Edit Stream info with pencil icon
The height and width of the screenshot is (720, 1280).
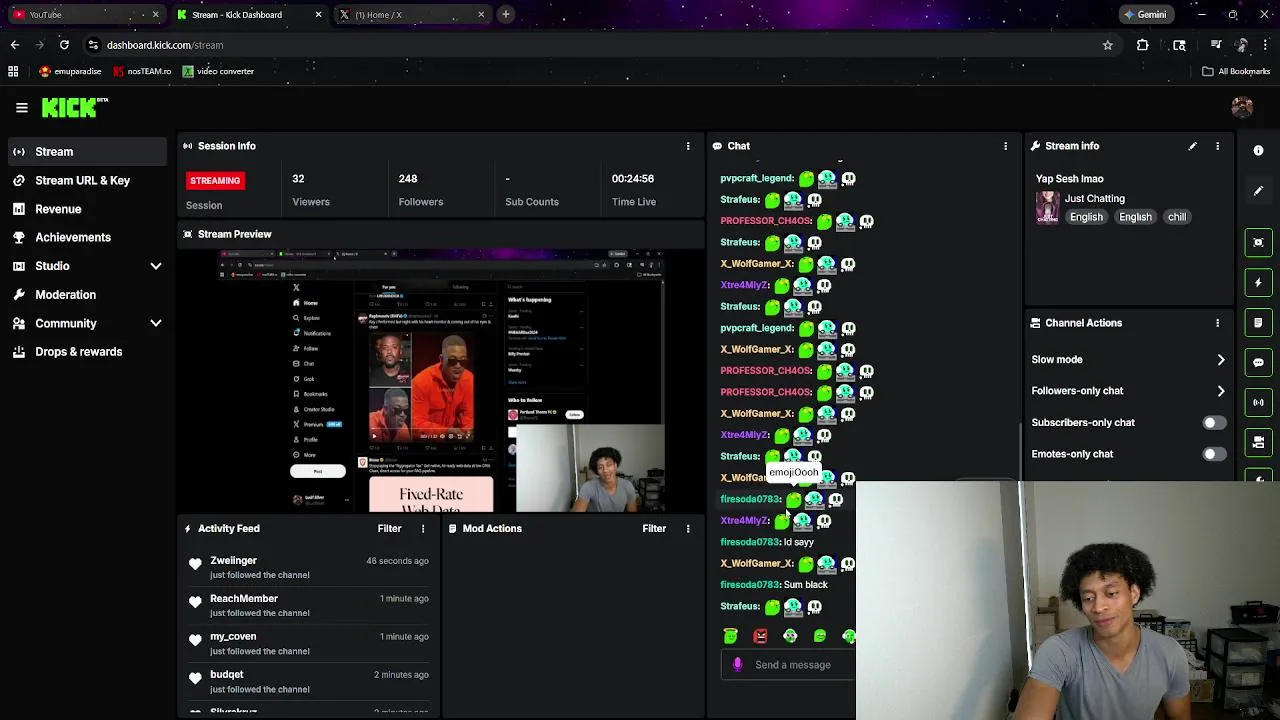pos(1192,146)
